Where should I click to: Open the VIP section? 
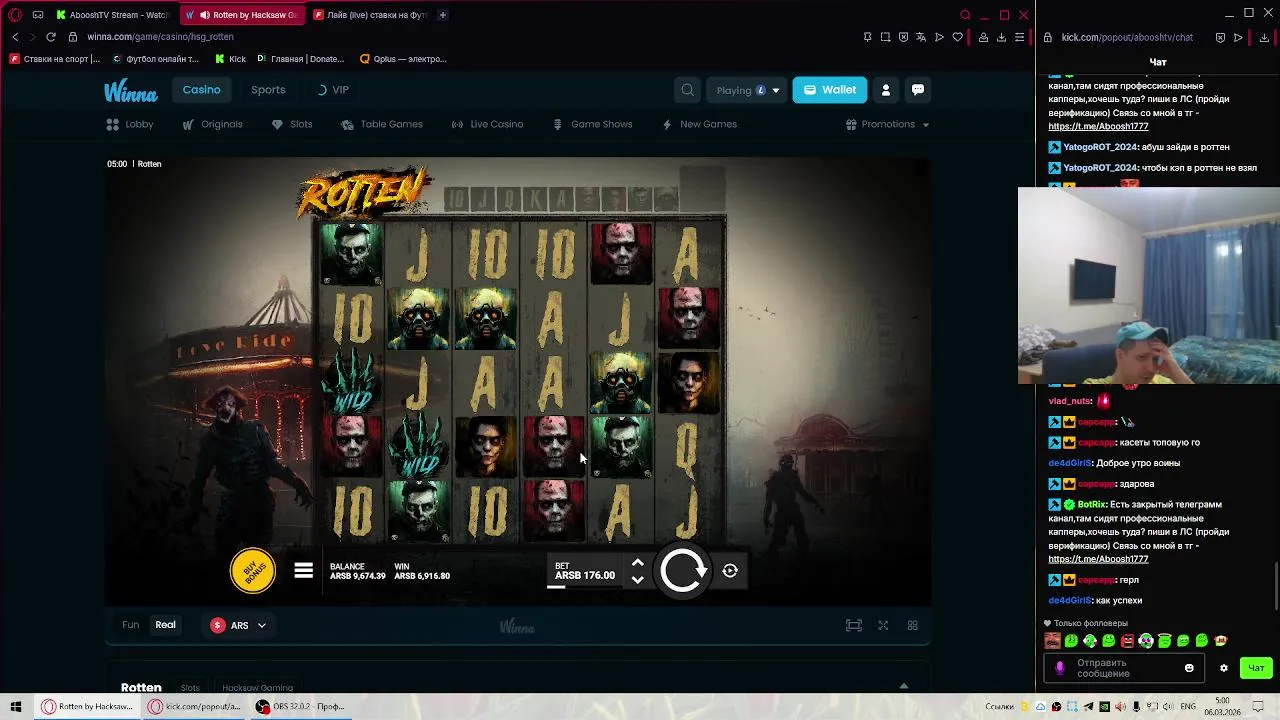click(333, 90)
